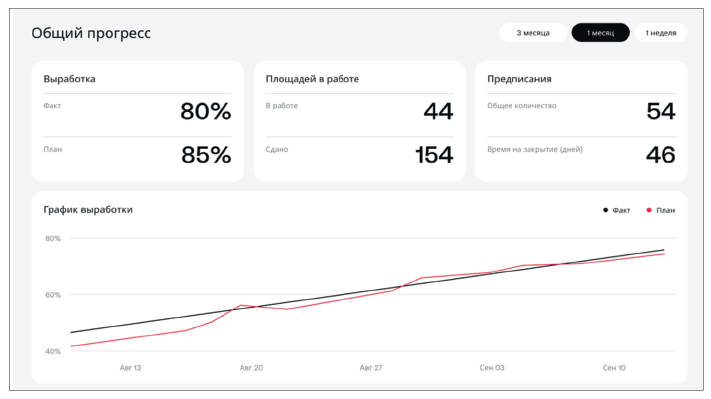This screenshot has height=399, width=711.
Task: Click the 85% plan value
Action: click(206, 155)
